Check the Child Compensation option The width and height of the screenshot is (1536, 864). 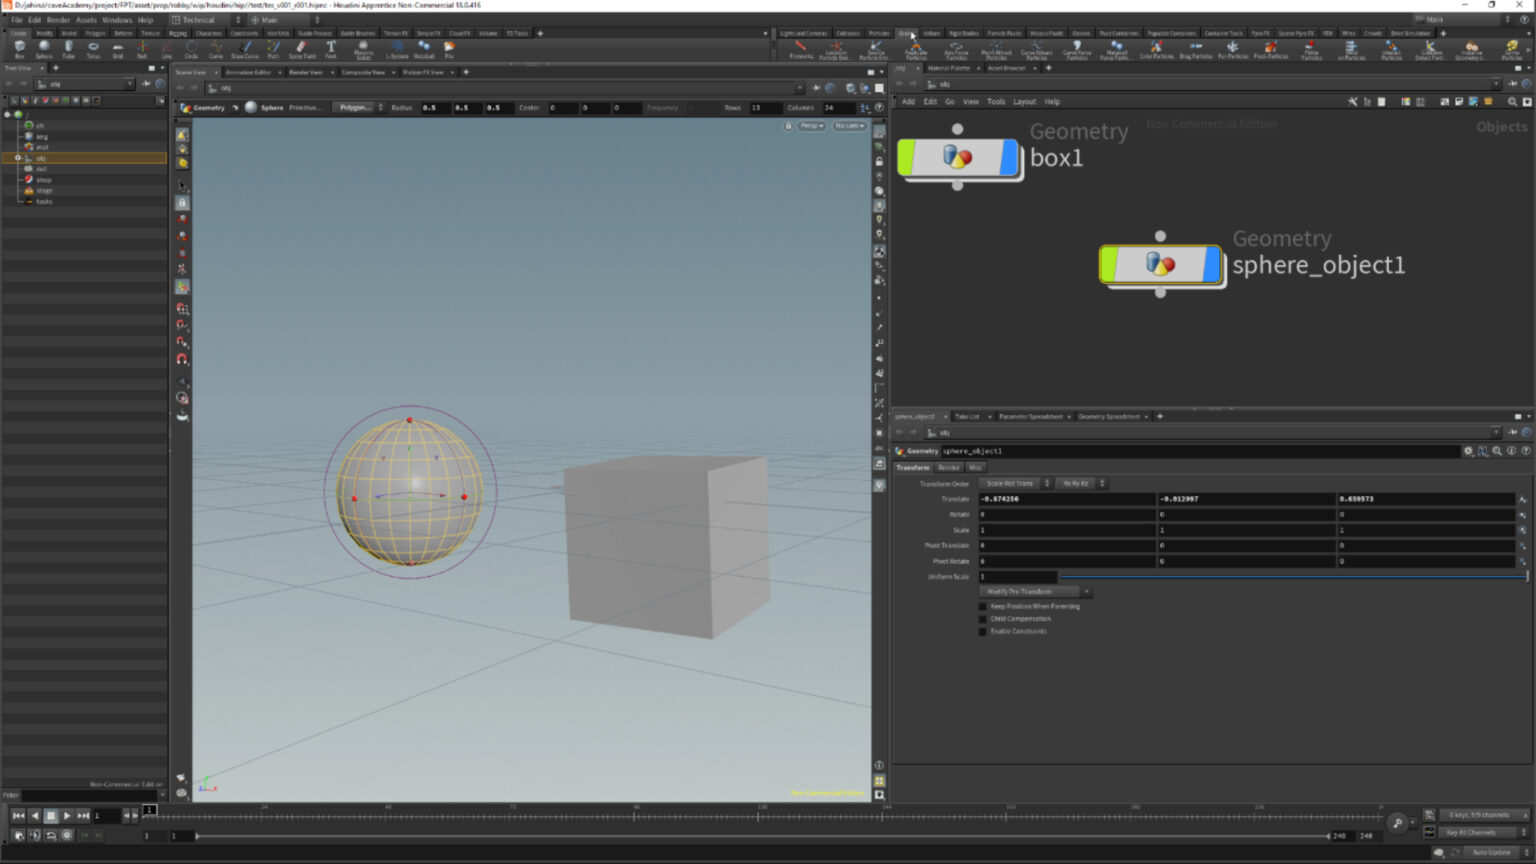coord(983,618)
